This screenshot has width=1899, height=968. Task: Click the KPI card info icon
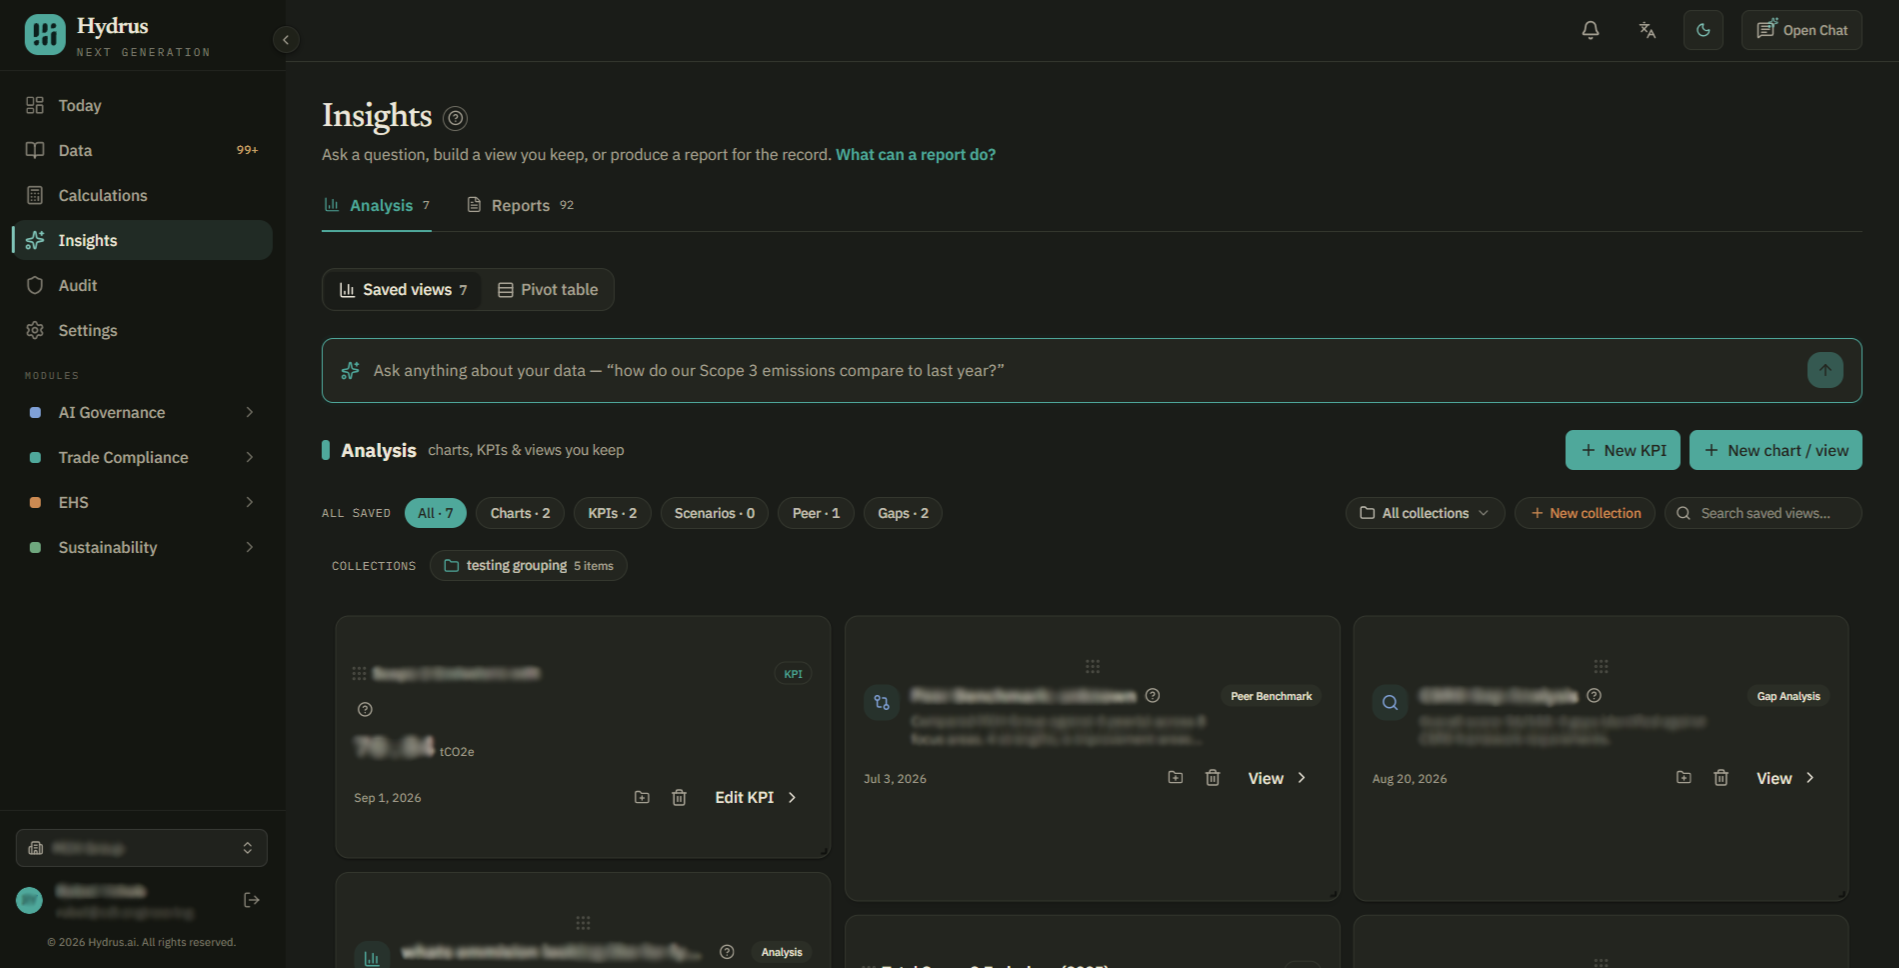[365, 709]
